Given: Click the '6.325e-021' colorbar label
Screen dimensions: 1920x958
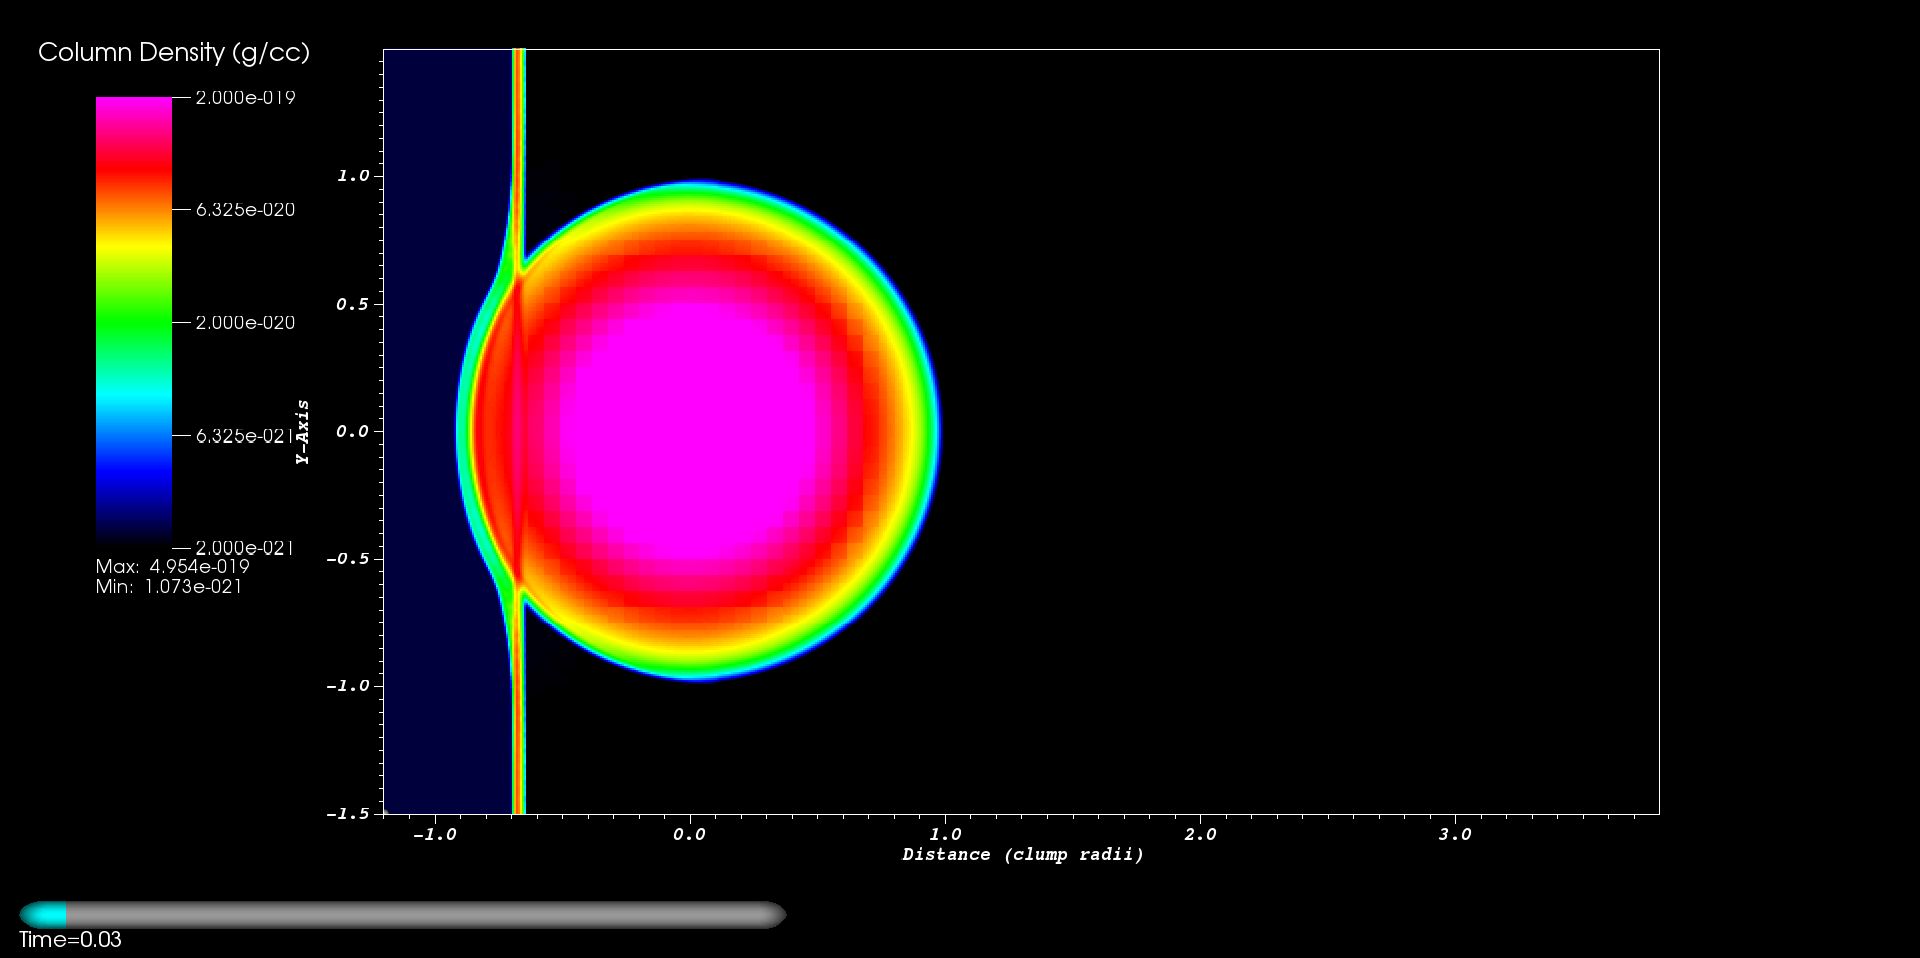Looking at the screenshot, I should coord(245,436).
